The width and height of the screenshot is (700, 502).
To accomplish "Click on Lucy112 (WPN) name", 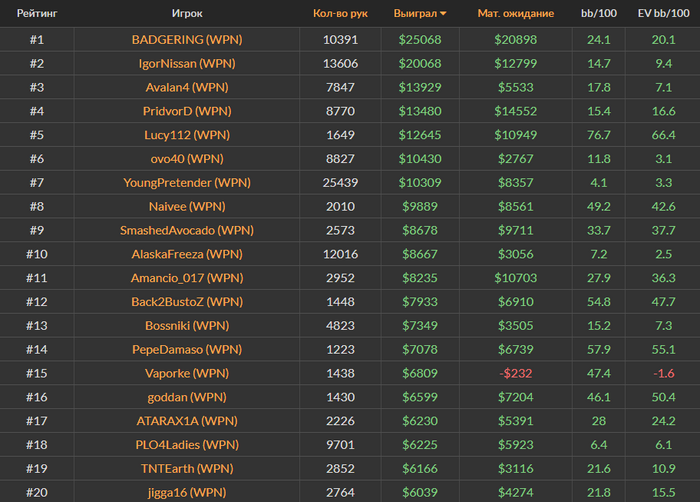I will click(187, 135).
